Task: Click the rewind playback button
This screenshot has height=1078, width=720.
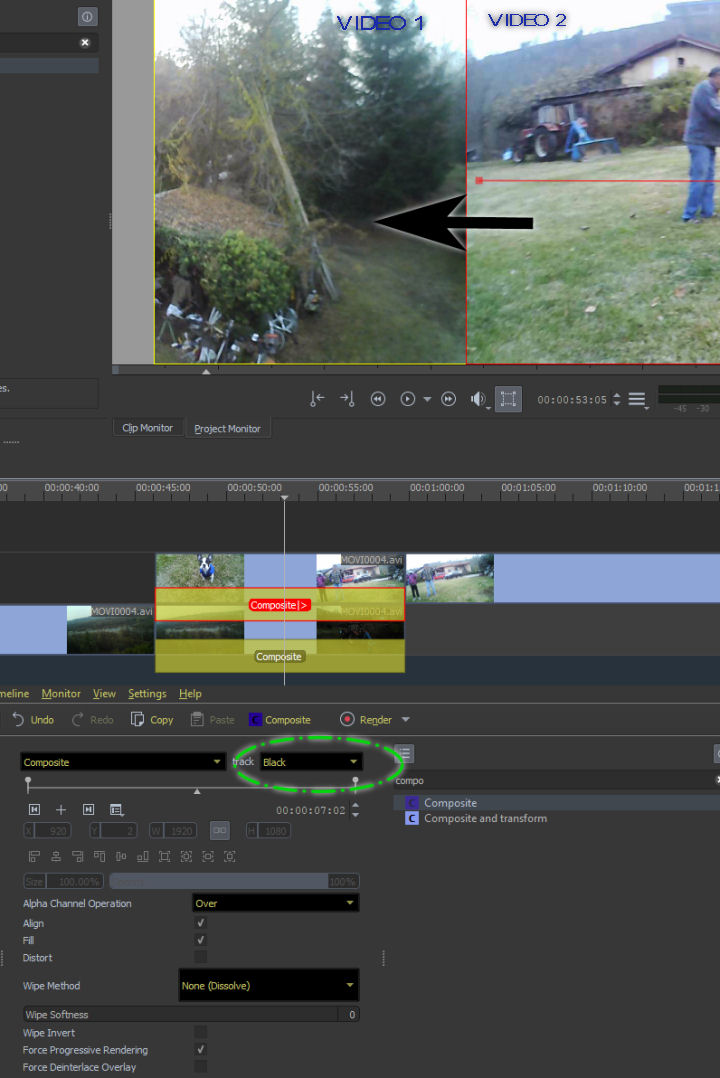Action: point(378,399)
